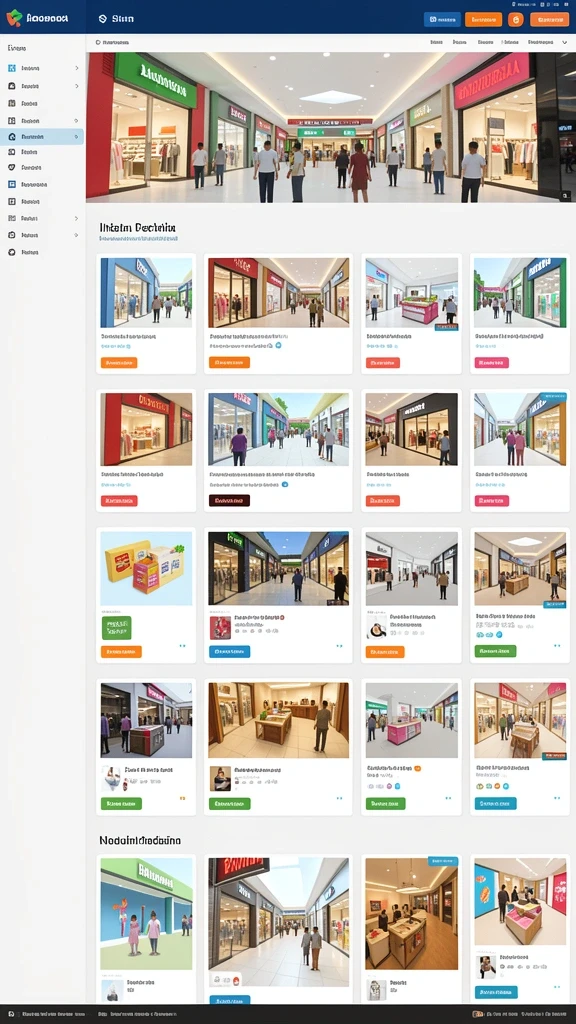
Task: Select the highlighted item in the left sidebar
Action: (x=42, y=136)
